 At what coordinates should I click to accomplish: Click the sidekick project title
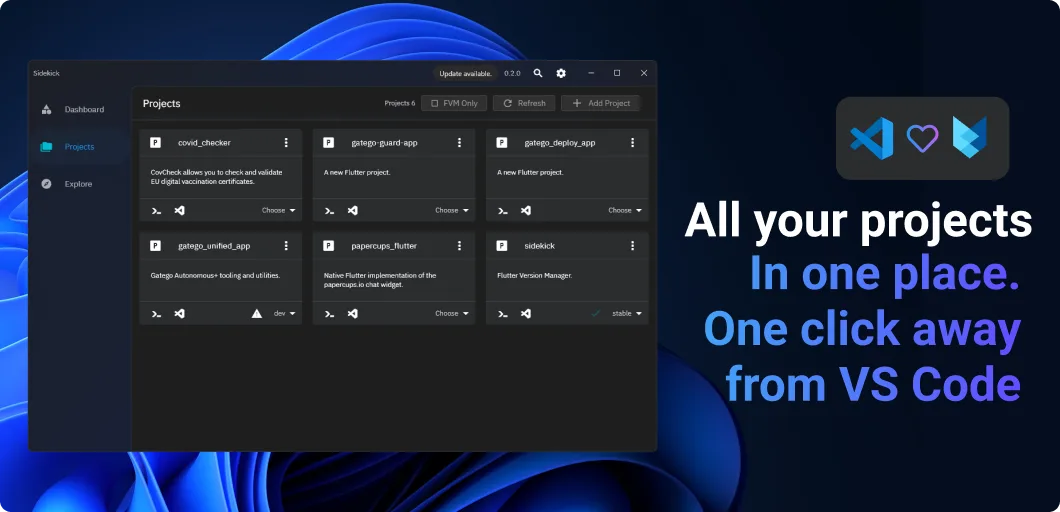point(539,246)
